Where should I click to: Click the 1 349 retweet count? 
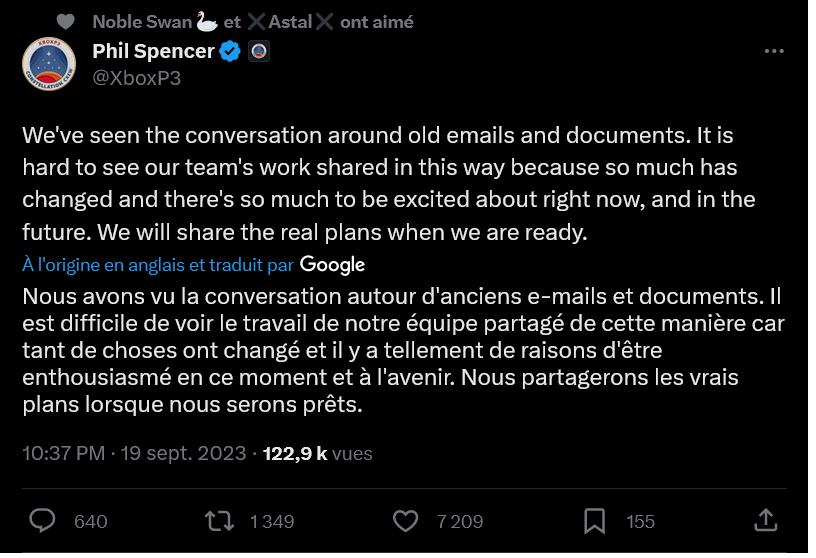[x=271, y=521]
